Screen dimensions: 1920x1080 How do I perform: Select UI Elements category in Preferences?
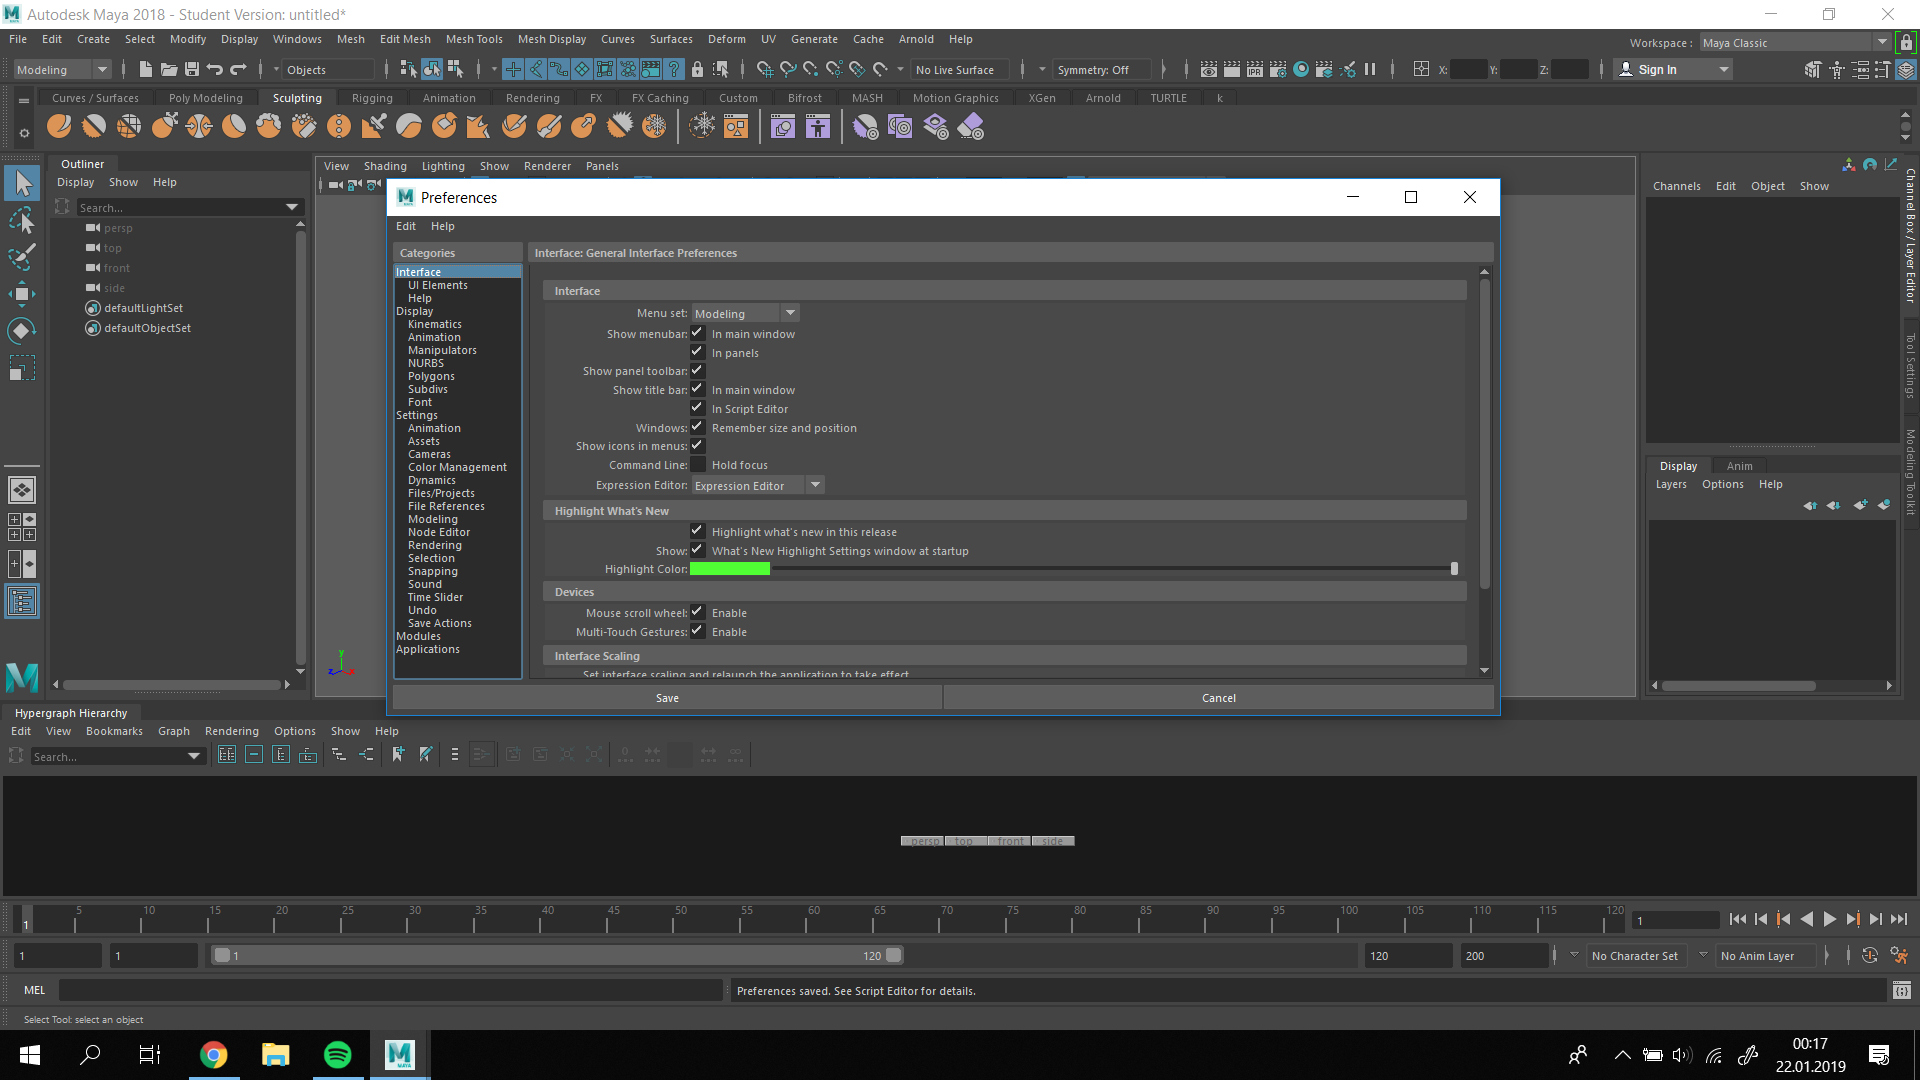tap(437, 285)
